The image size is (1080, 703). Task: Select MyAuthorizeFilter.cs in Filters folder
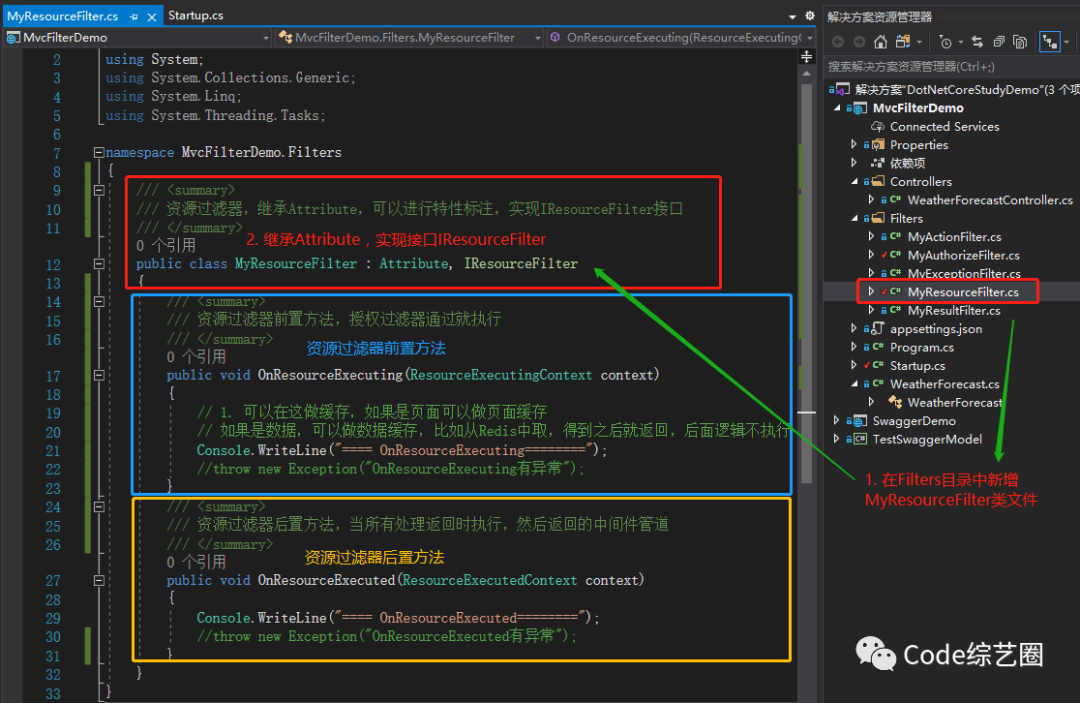coord(963,255)
